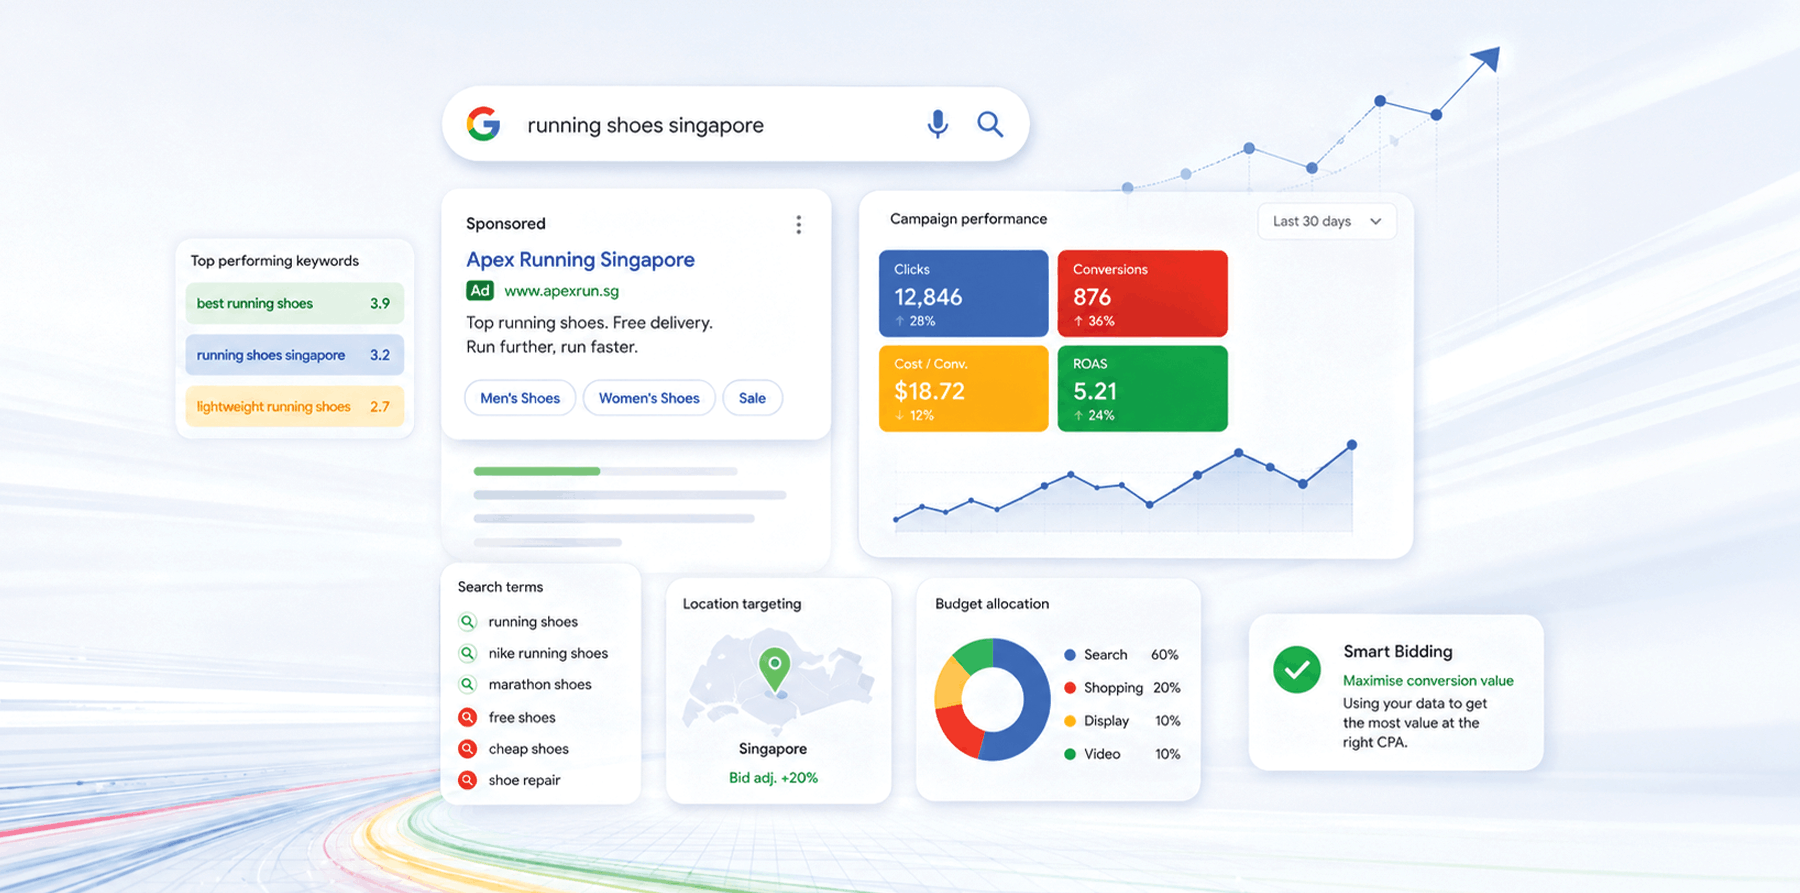Click the 'nike running shoes' search term
This screenshot has height=893, width=1800.
pos(548,653)
